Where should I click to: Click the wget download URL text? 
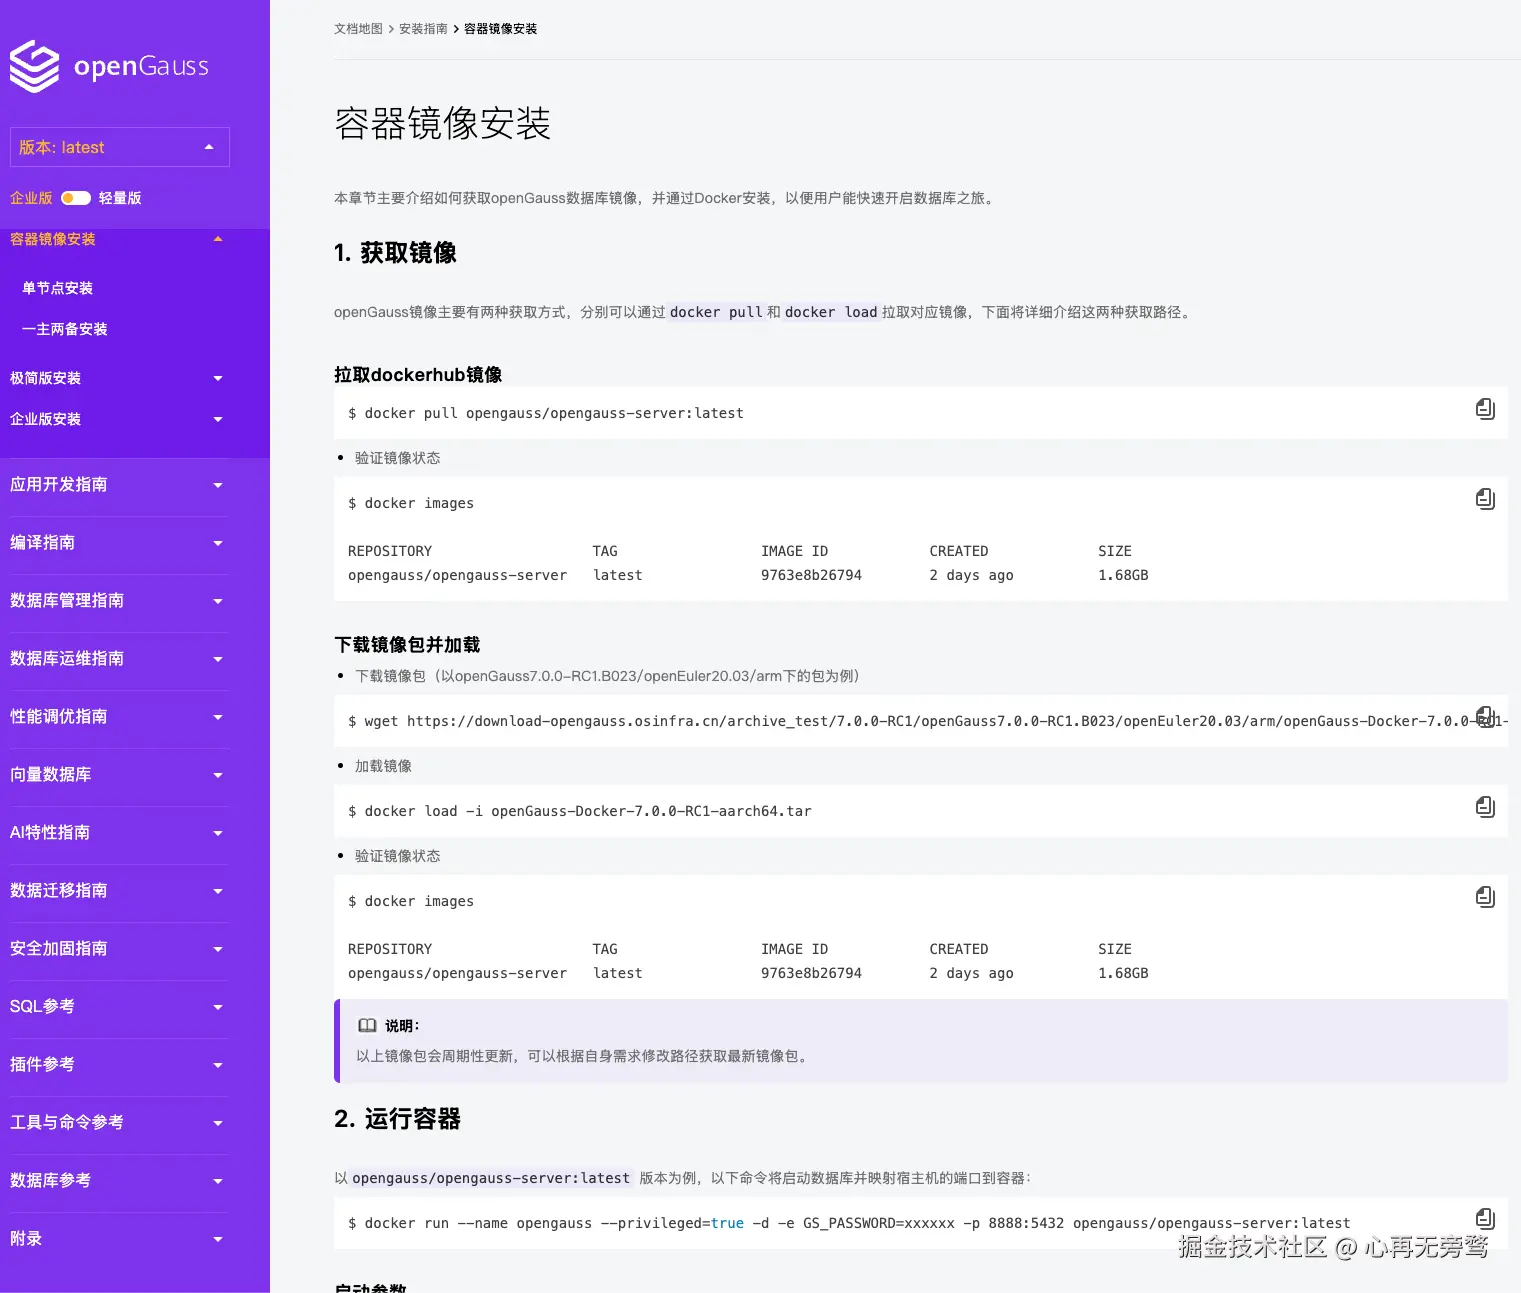click(x=957, y=721)
